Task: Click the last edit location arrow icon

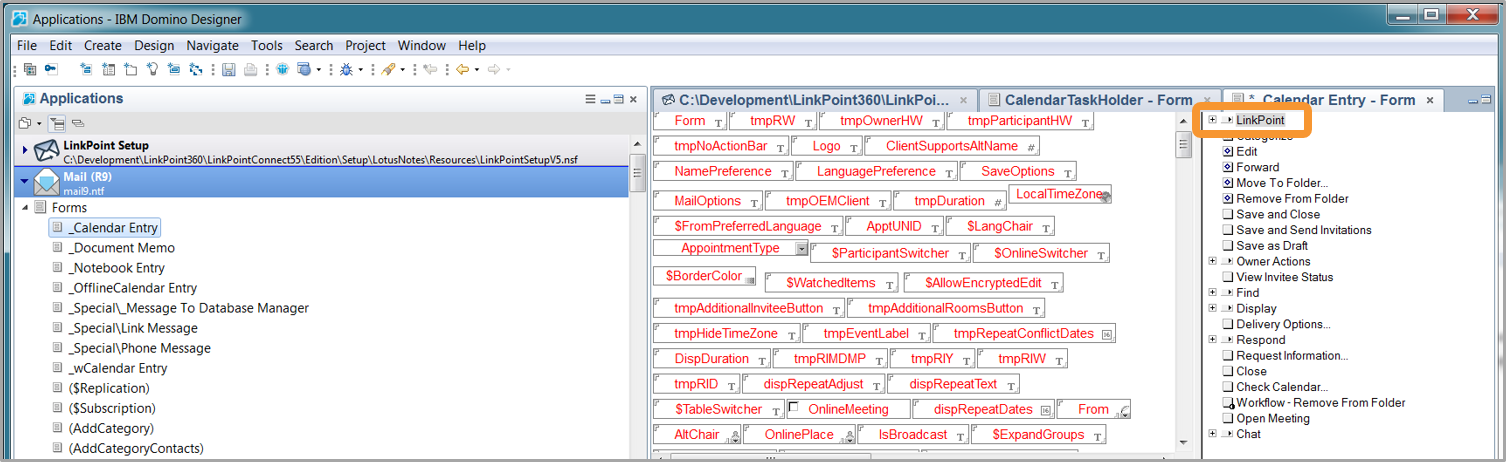Action: [430, 69]
